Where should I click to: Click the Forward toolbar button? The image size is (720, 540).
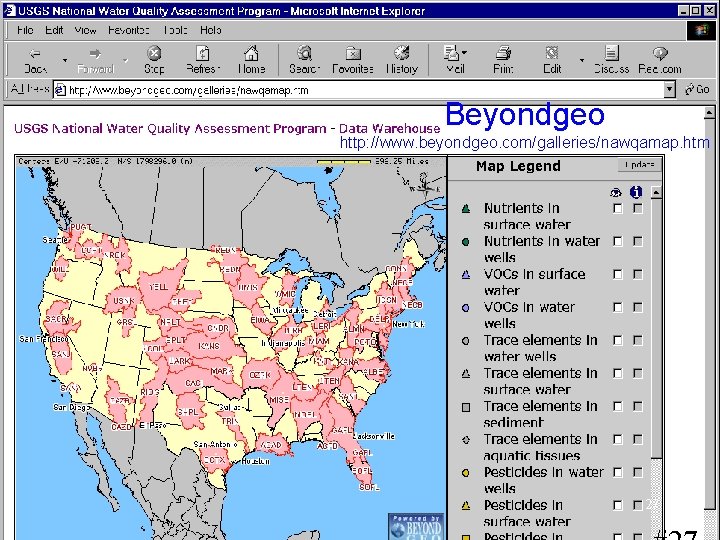[95, 60]
